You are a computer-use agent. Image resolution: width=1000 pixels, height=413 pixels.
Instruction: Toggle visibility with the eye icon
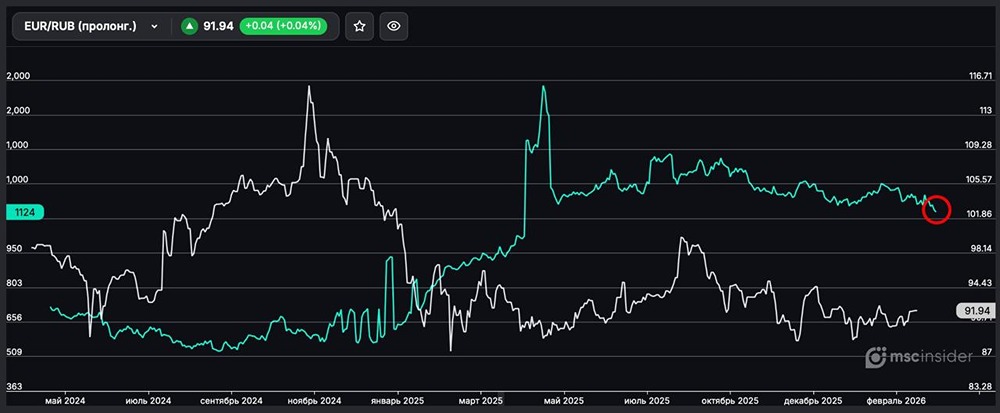point(394,26)
